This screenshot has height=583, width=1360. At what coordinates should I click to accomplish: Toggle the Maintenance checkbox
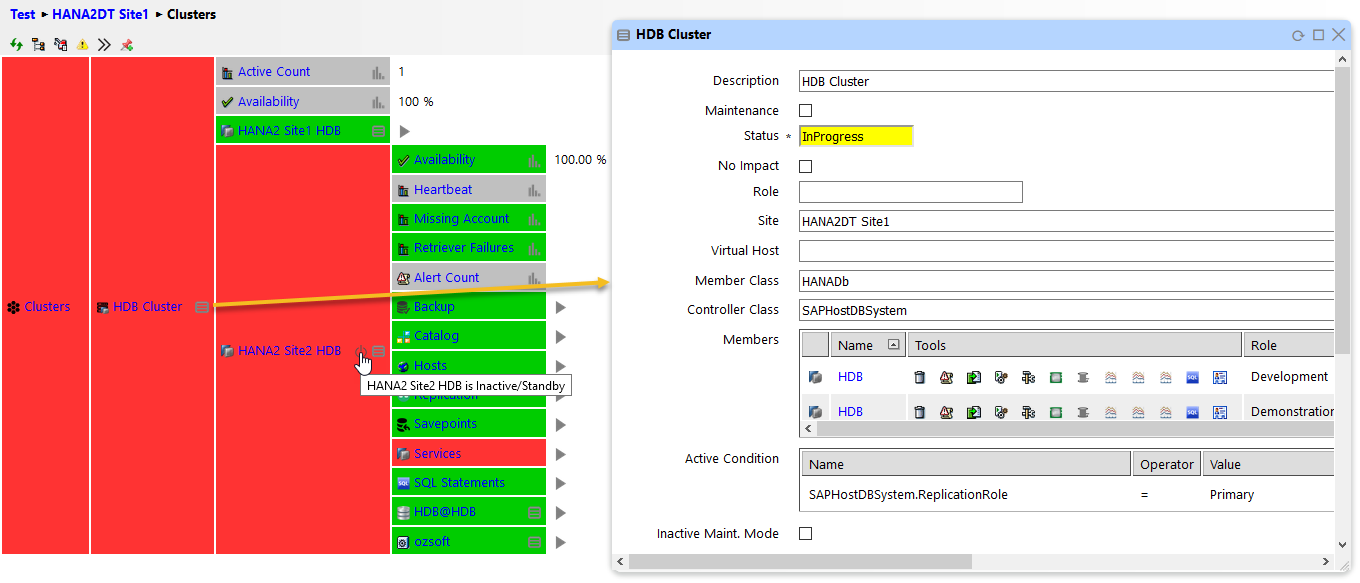(806, 111)
